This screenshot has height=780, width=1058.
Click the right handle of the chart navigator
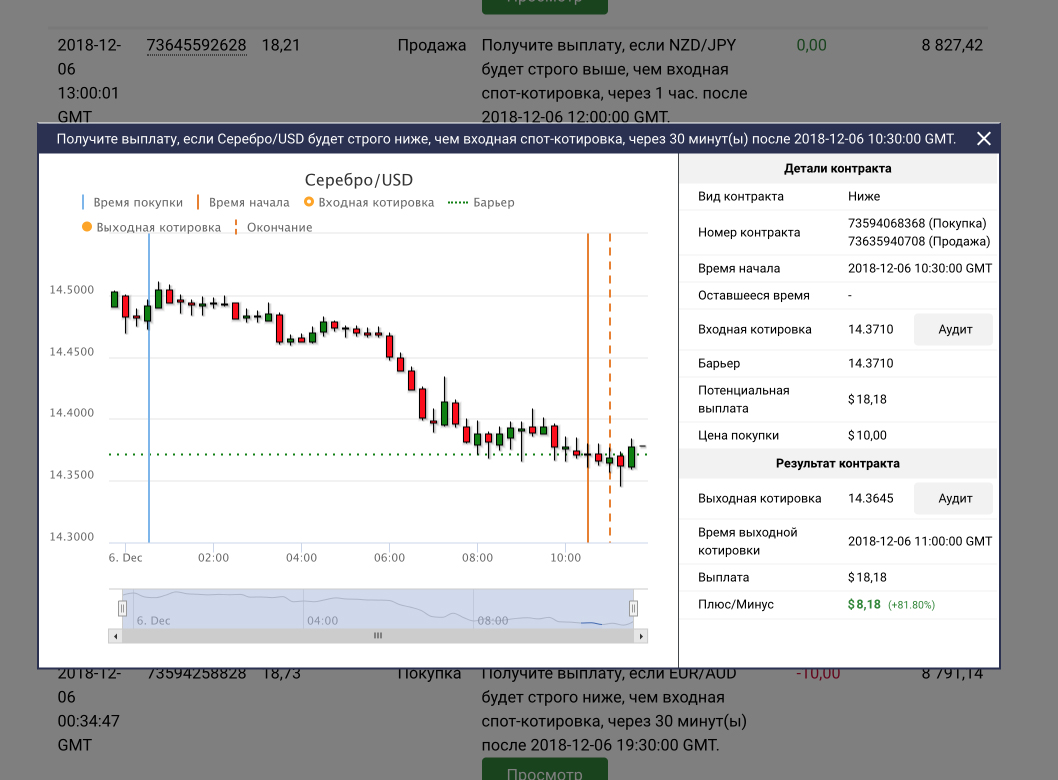[x=633, y=608]
